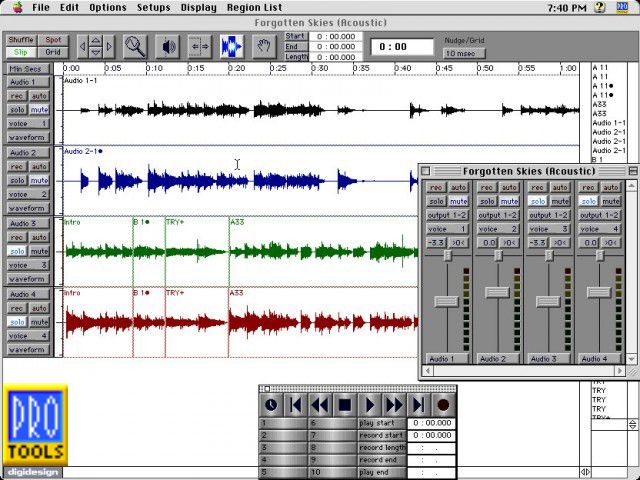This screenshot has height=480, width=640.
Task: Click the 0:30 ruler mark
Action: click(x=319, y=68)
